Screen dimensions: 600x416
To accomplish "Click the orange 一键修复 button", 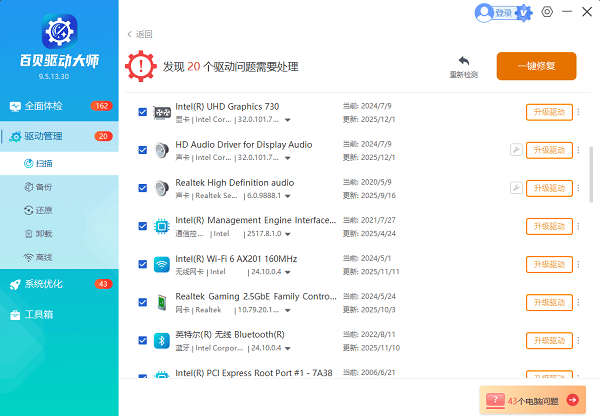I will pos(536,66).
